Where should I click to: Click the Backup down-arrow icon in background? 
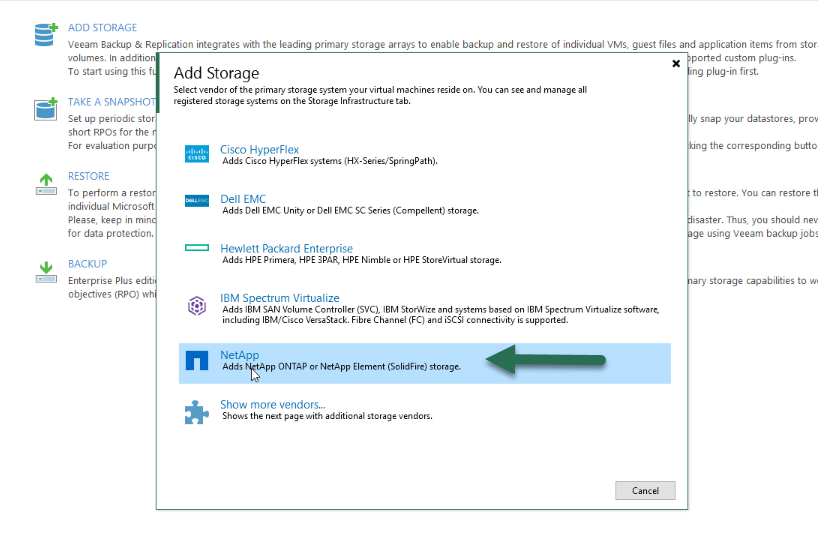pyautogui.click(x=46, y=272)
